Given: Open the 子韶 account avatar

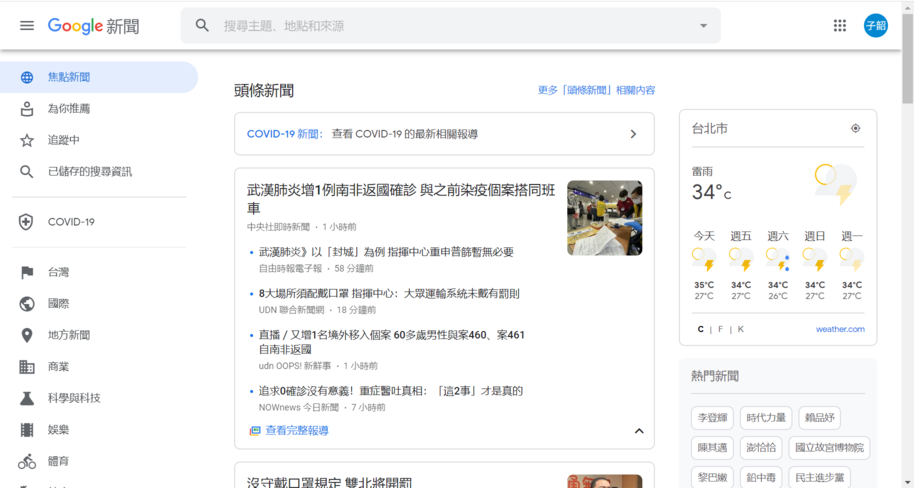Looking at the screenshot, I should pyautogui.click(x=876, y=26).
